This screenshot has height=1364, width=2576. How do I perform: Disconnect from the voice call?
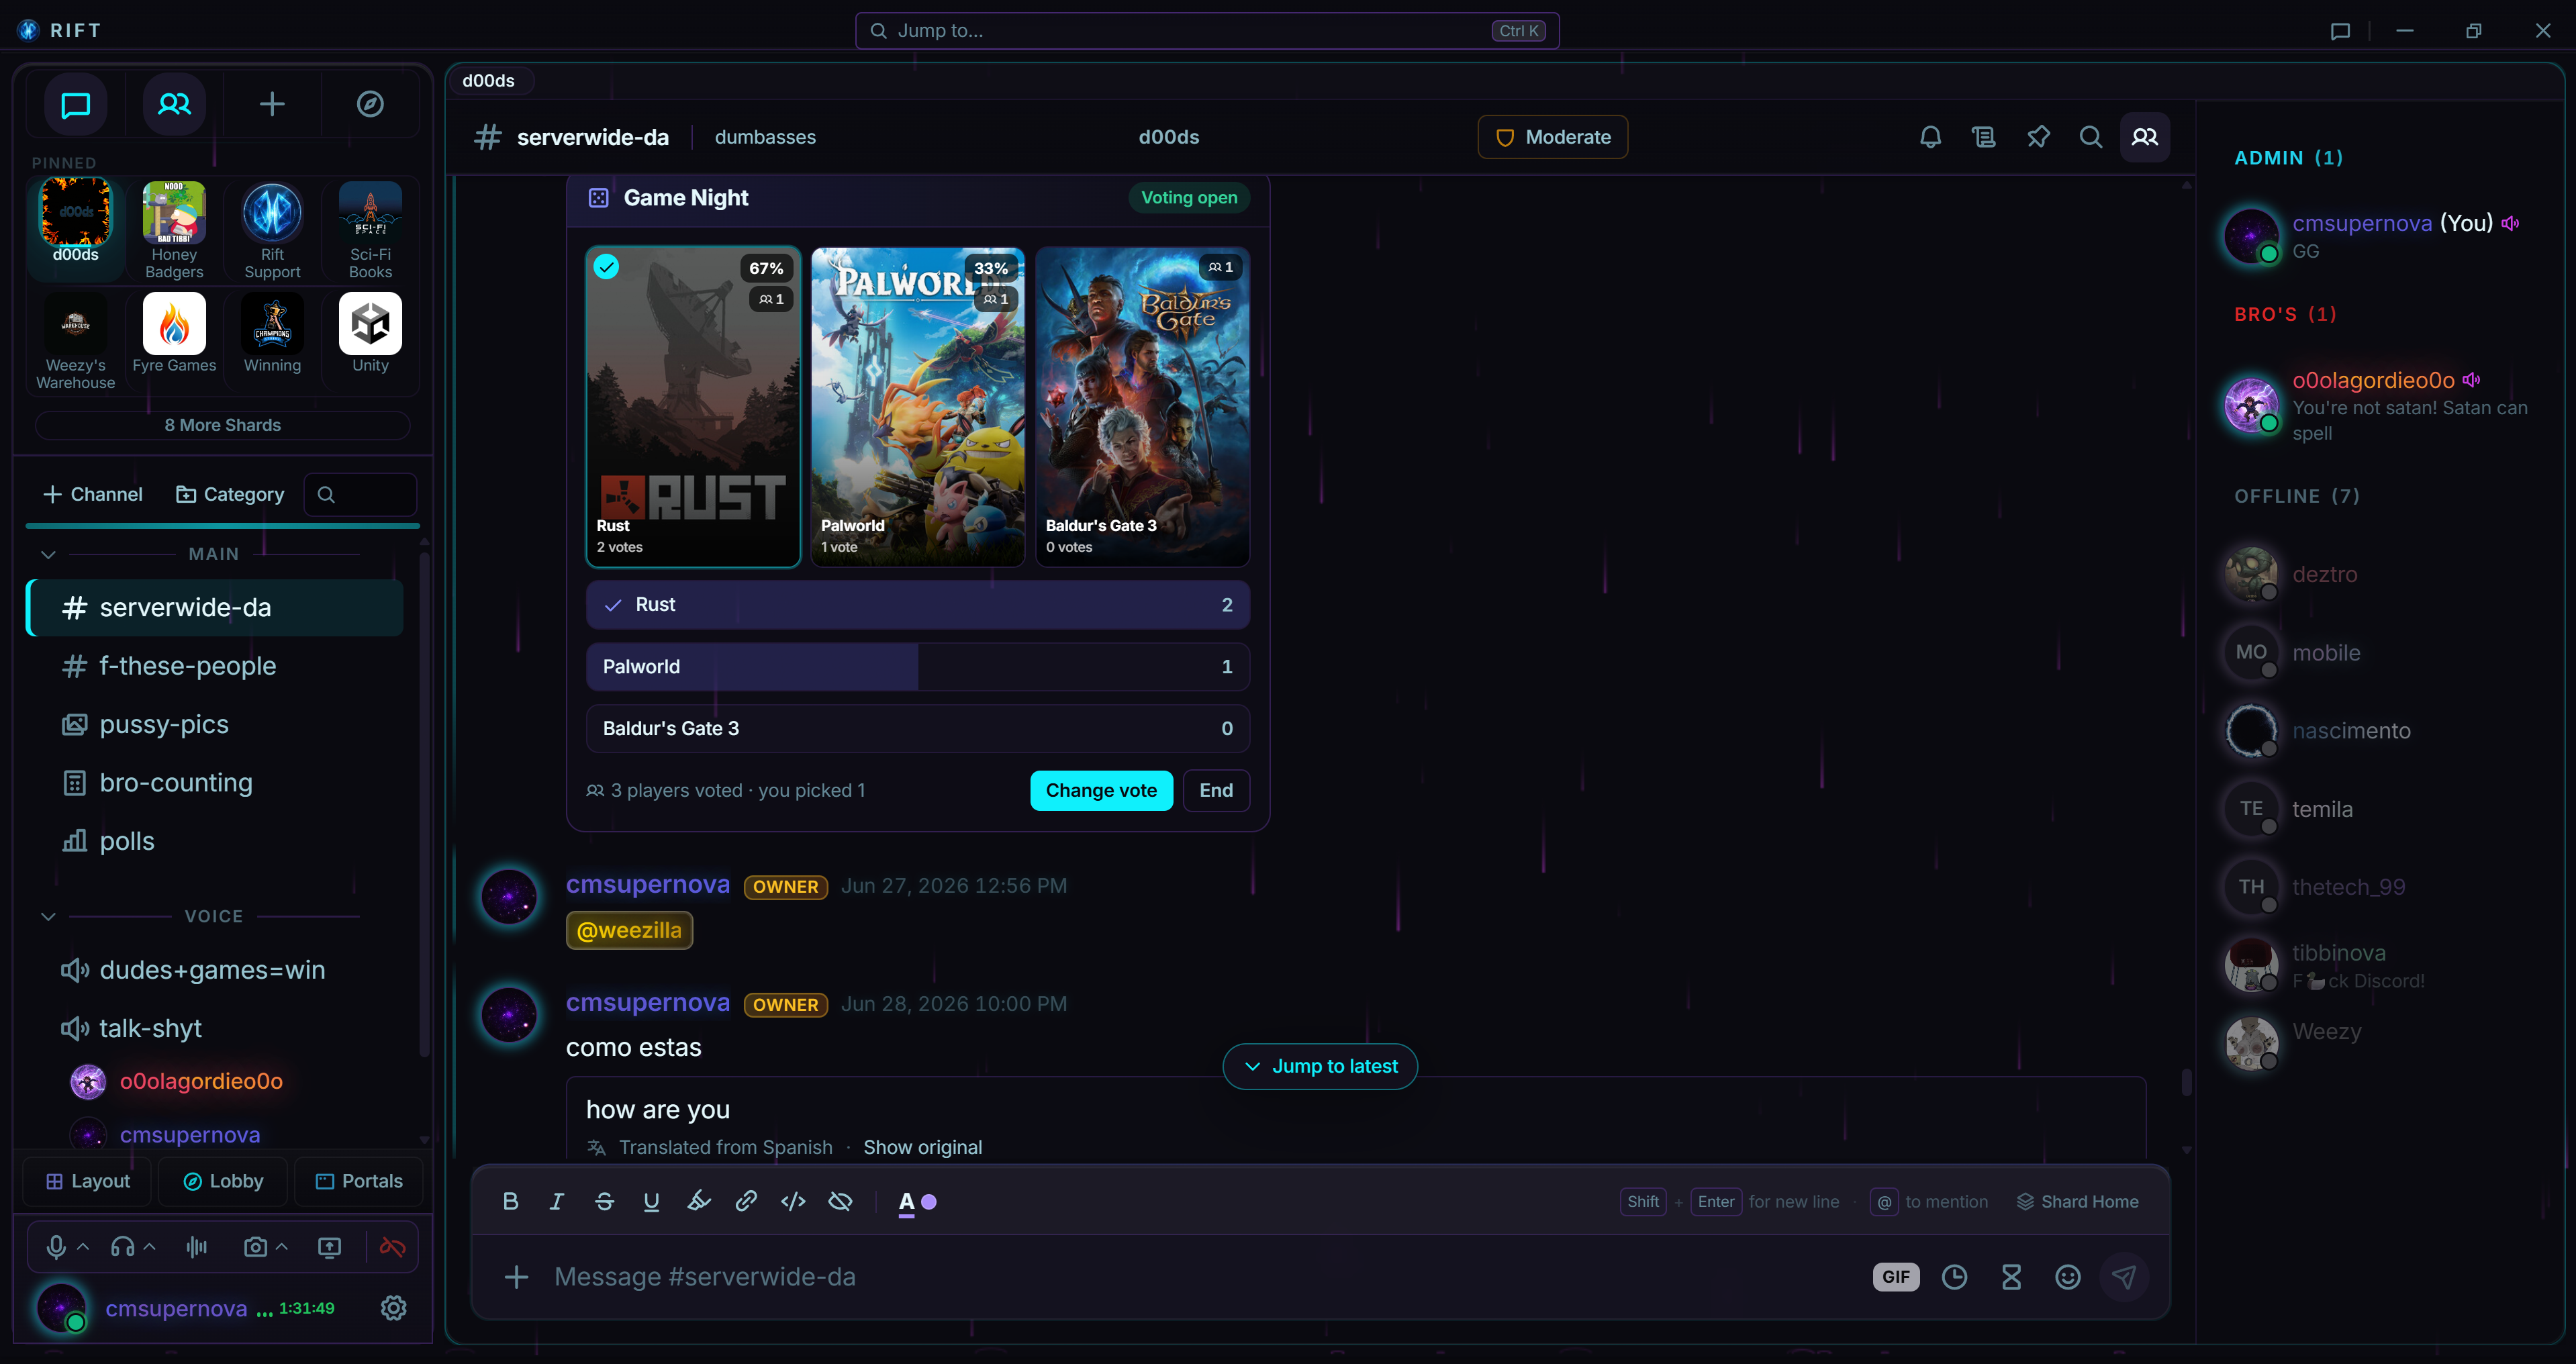(392, 1246)
